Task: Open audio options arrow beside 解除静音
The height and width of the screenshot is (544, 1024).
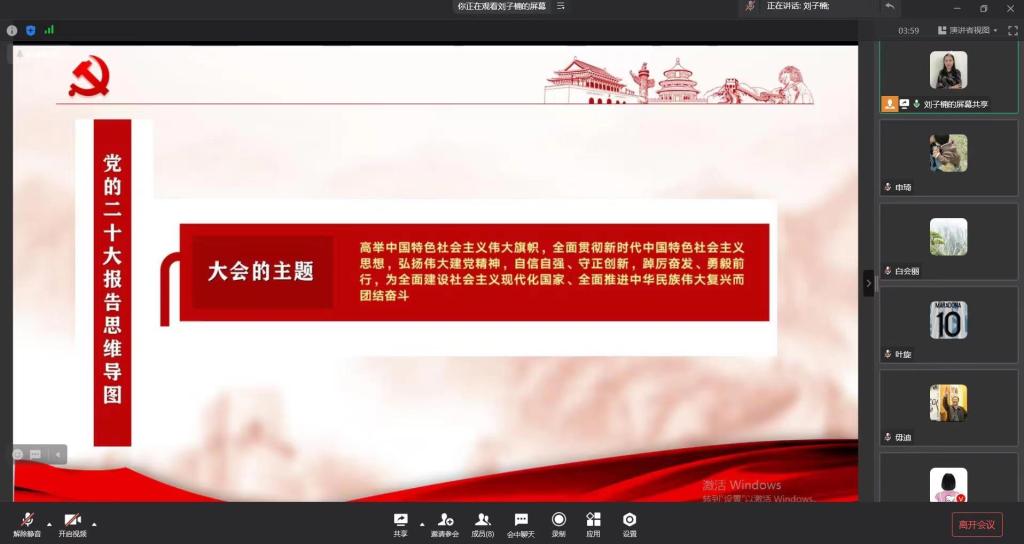Action: (49, 524)
